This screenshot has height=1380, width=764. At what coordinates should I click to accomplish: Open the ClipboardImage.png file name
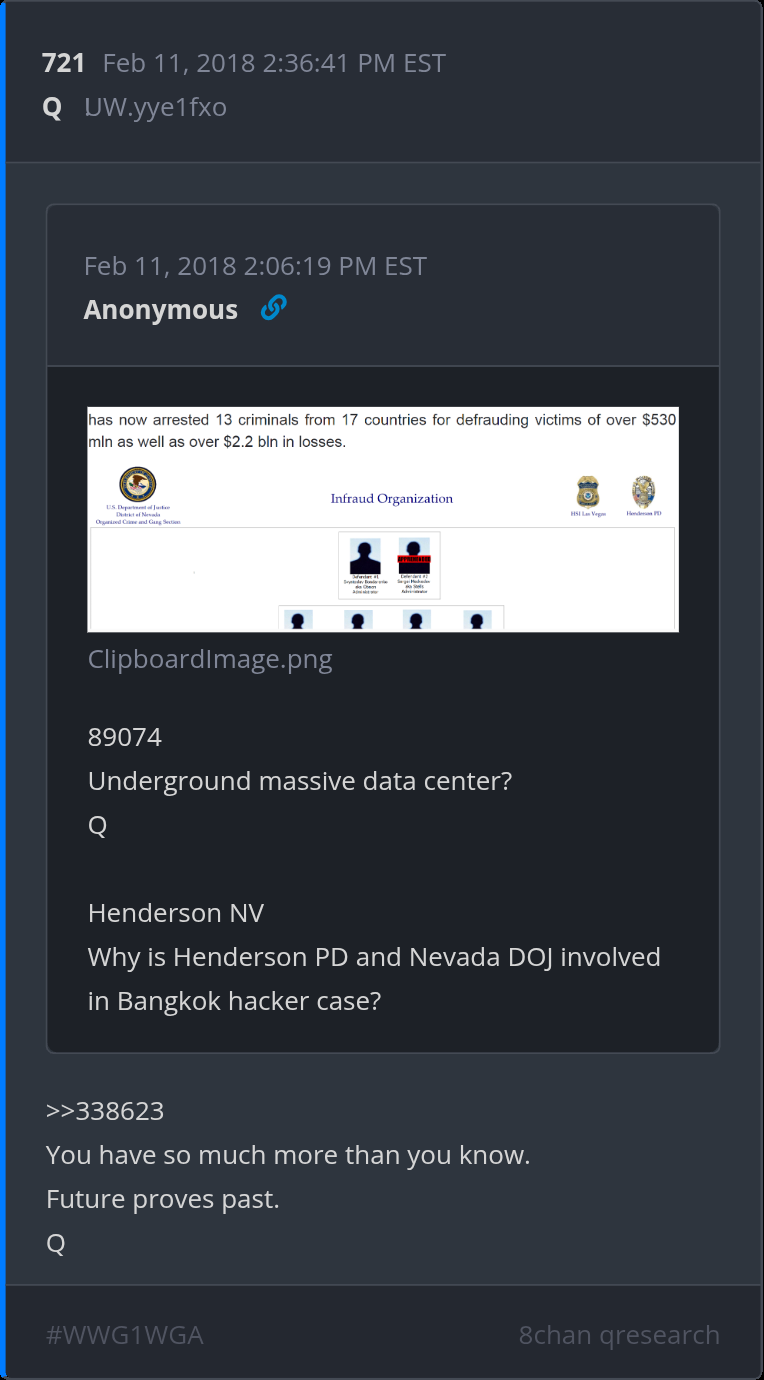[x=210, y=659]
